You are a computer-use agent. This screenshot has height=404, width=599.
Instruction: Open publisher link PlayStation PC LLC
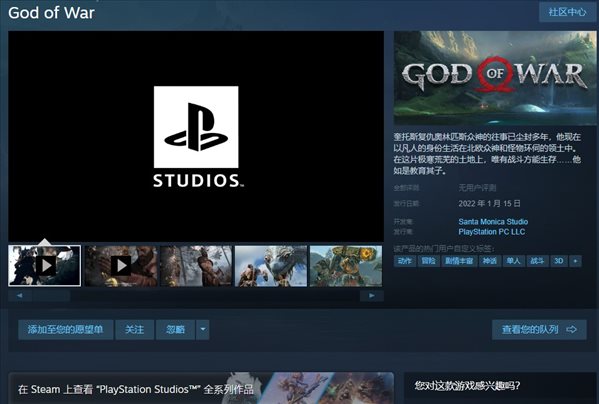click(x=492, y=232)
